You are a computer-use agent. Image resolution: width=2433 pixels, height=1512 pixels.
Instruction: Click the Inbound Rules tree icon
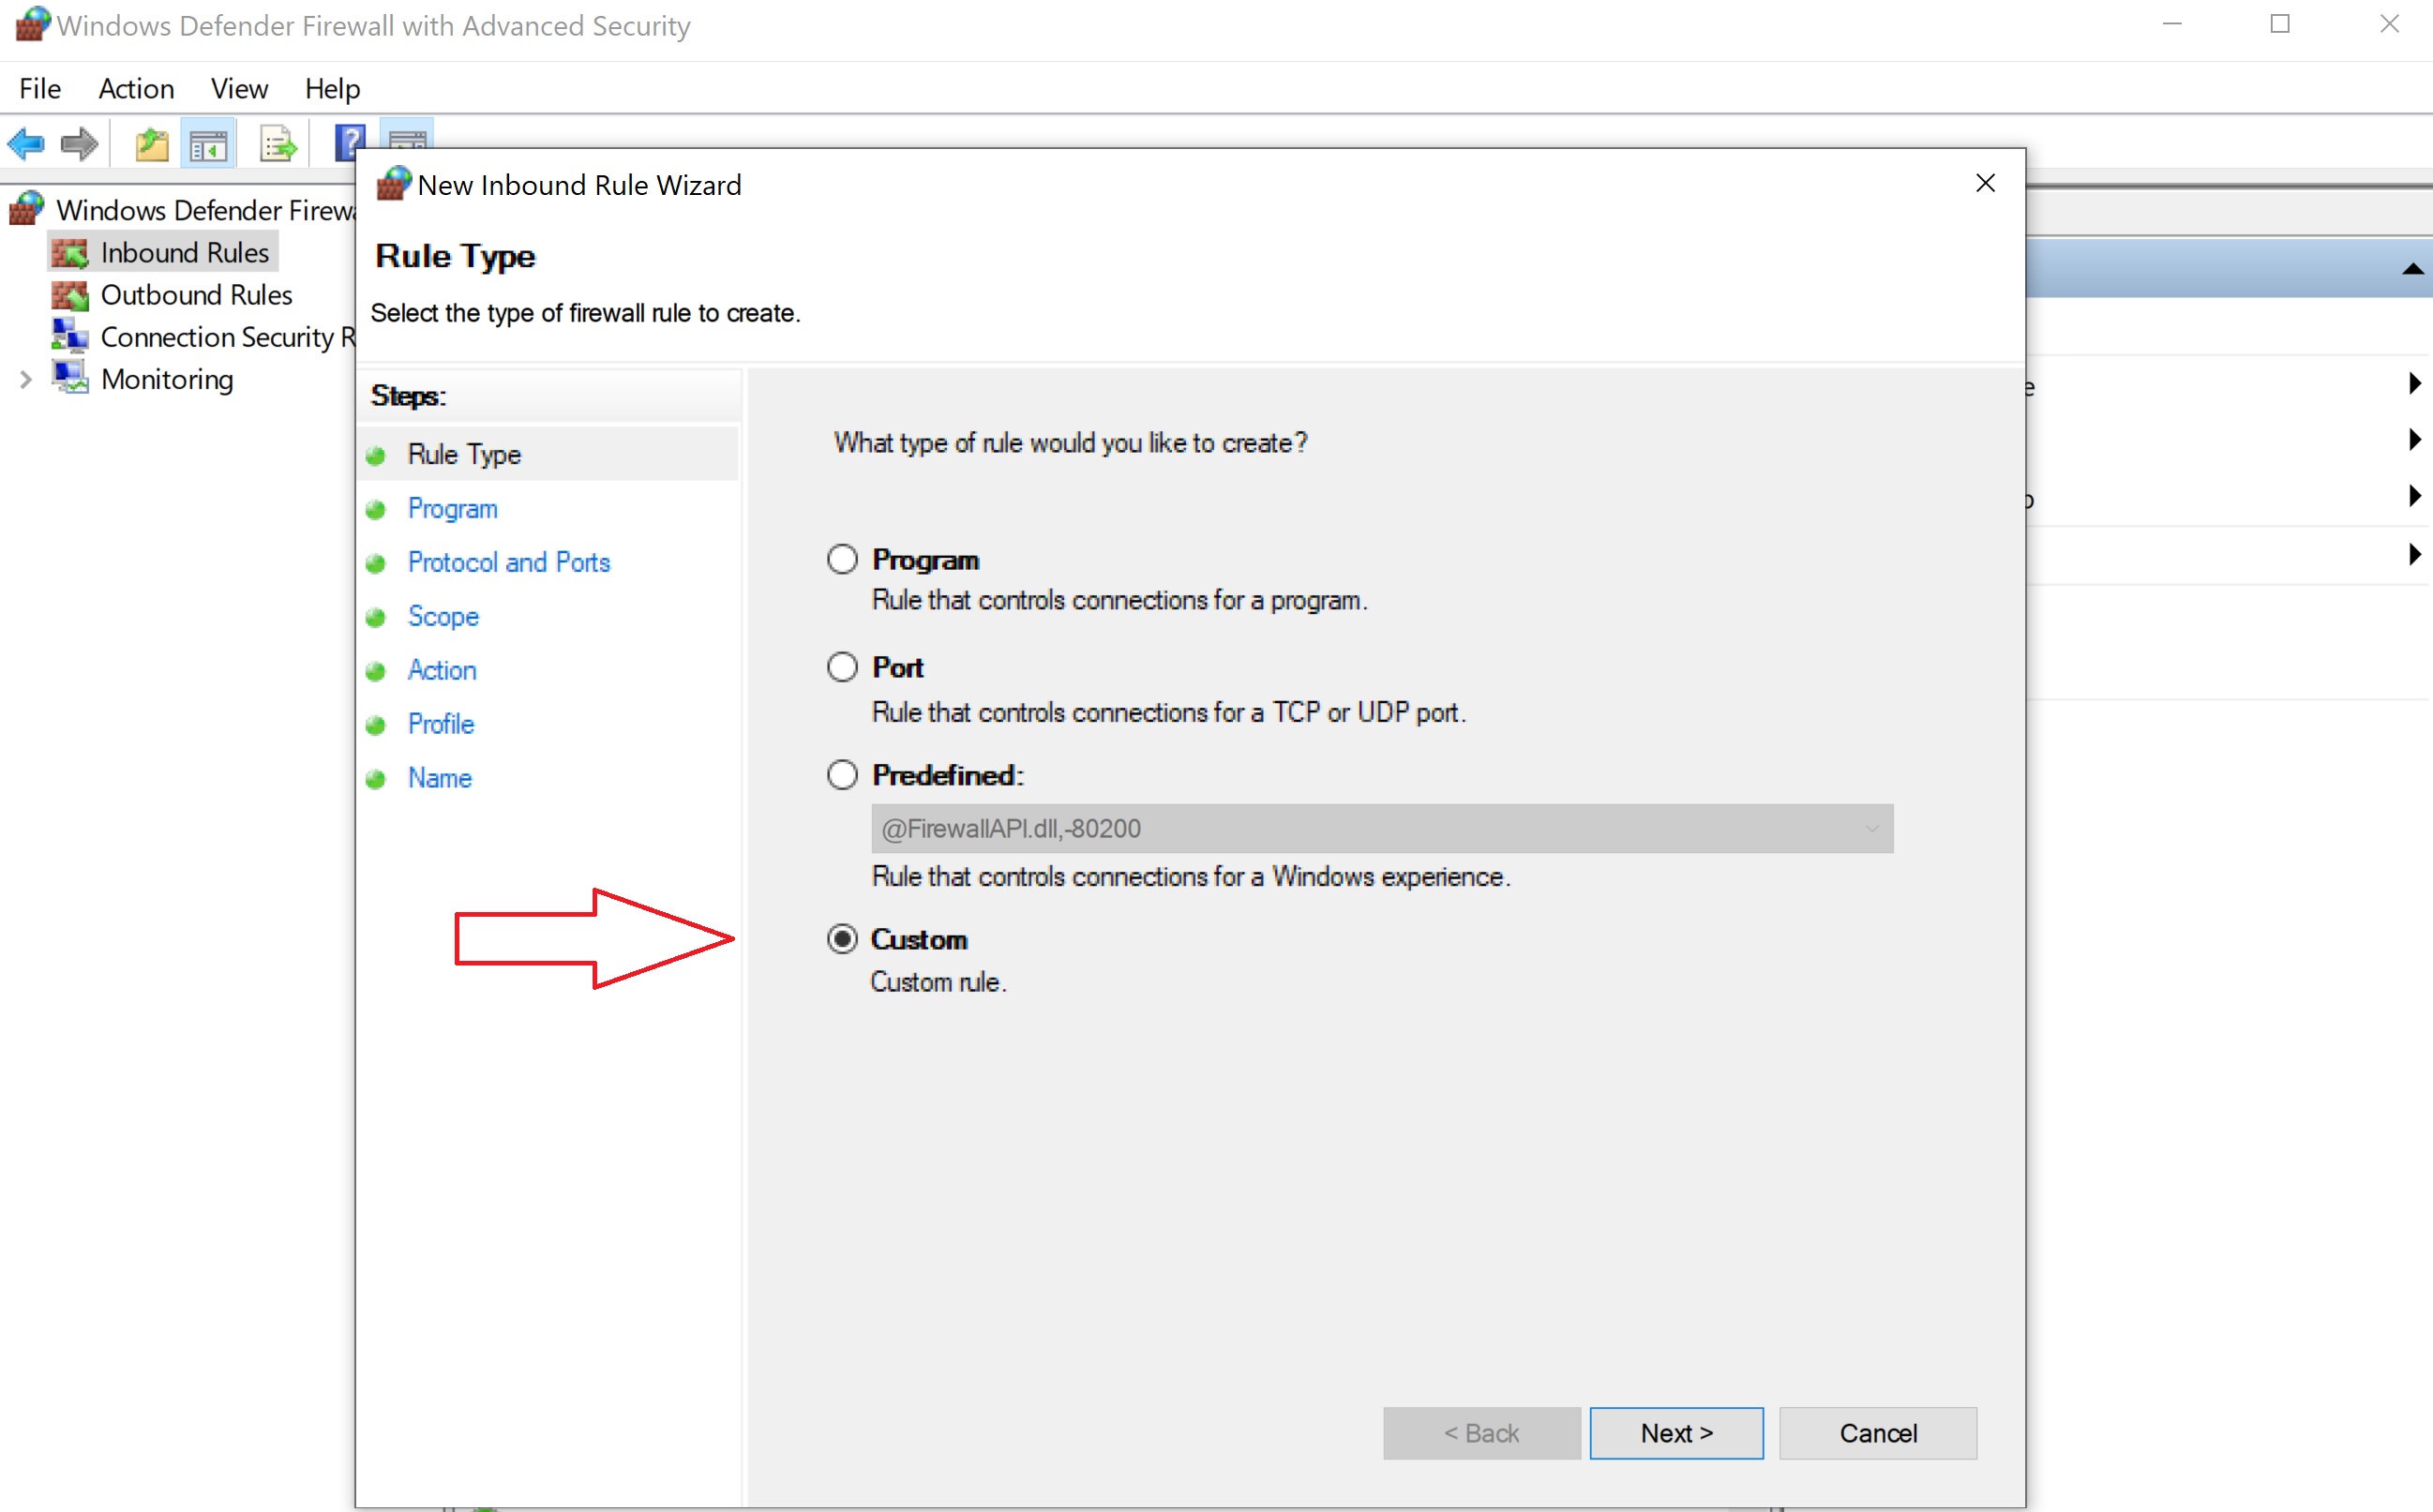click(x=70, y=253)
